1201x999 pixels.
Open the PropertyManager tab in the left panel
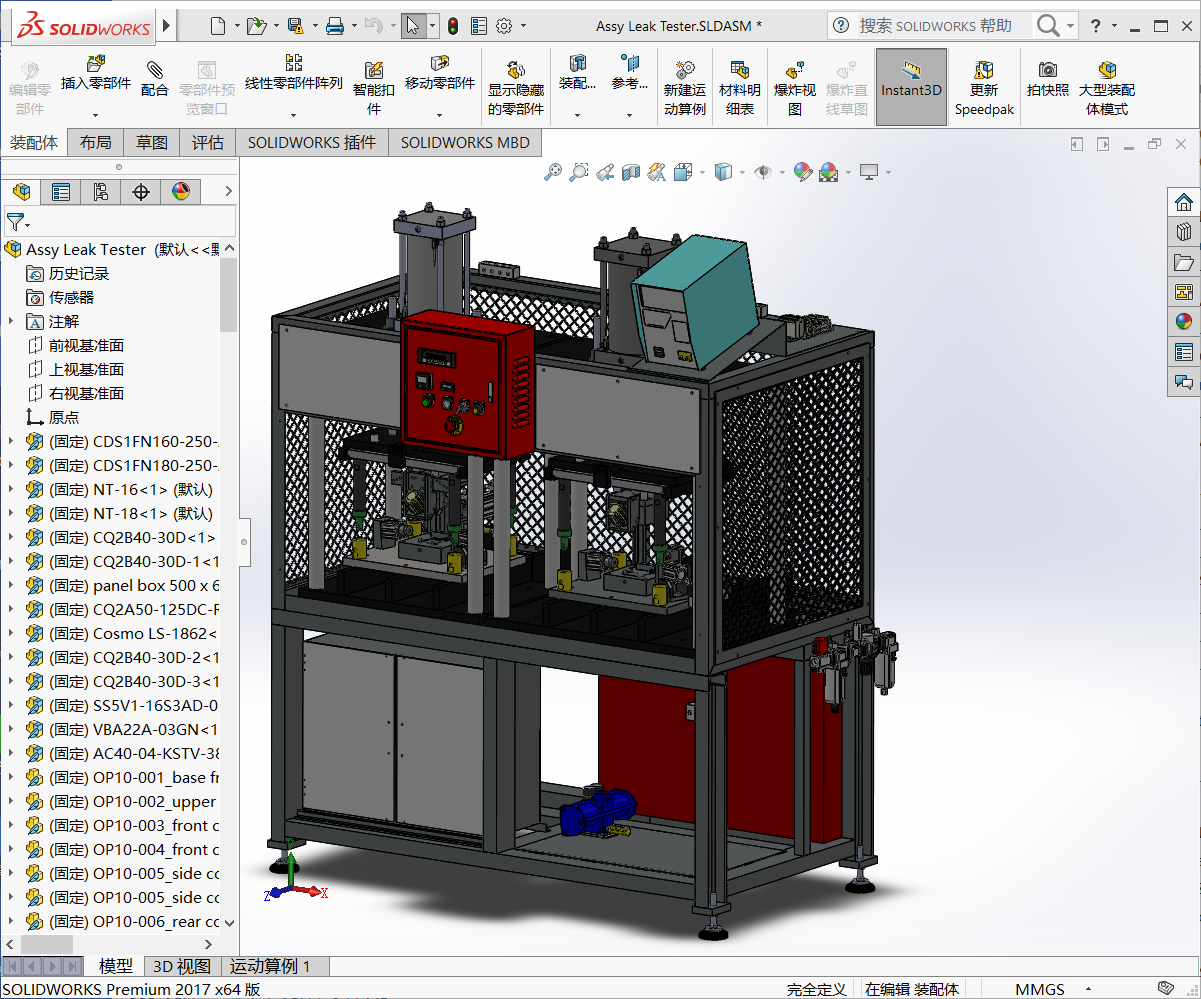[x=61, y=192]
